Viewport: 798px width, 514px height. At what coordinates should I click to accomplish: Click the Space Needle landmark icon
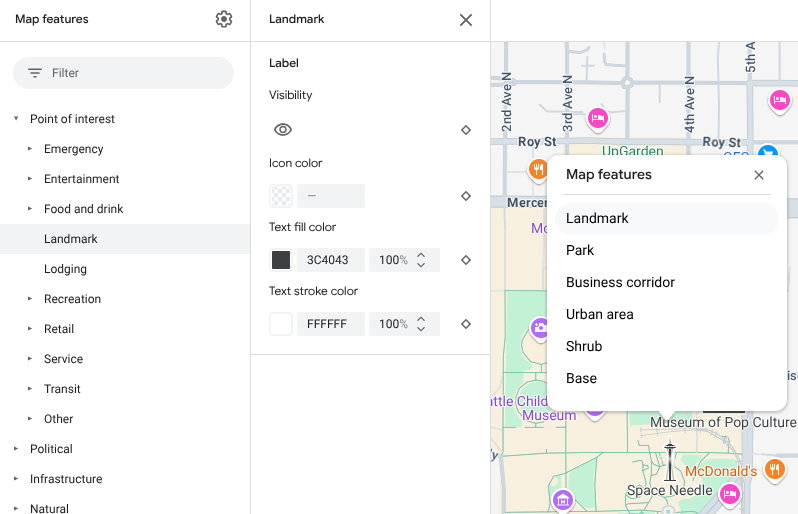(x=670, y=461)
